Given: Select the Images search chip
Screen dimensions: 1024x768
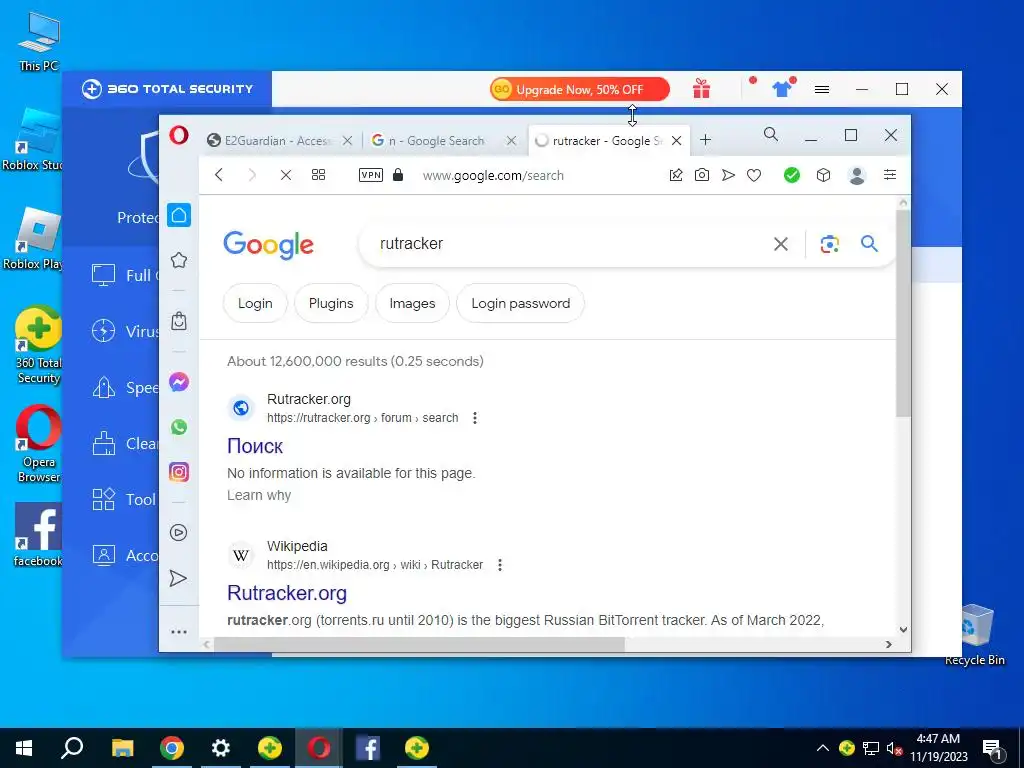Looking at the screenshot, I should 412,303.
